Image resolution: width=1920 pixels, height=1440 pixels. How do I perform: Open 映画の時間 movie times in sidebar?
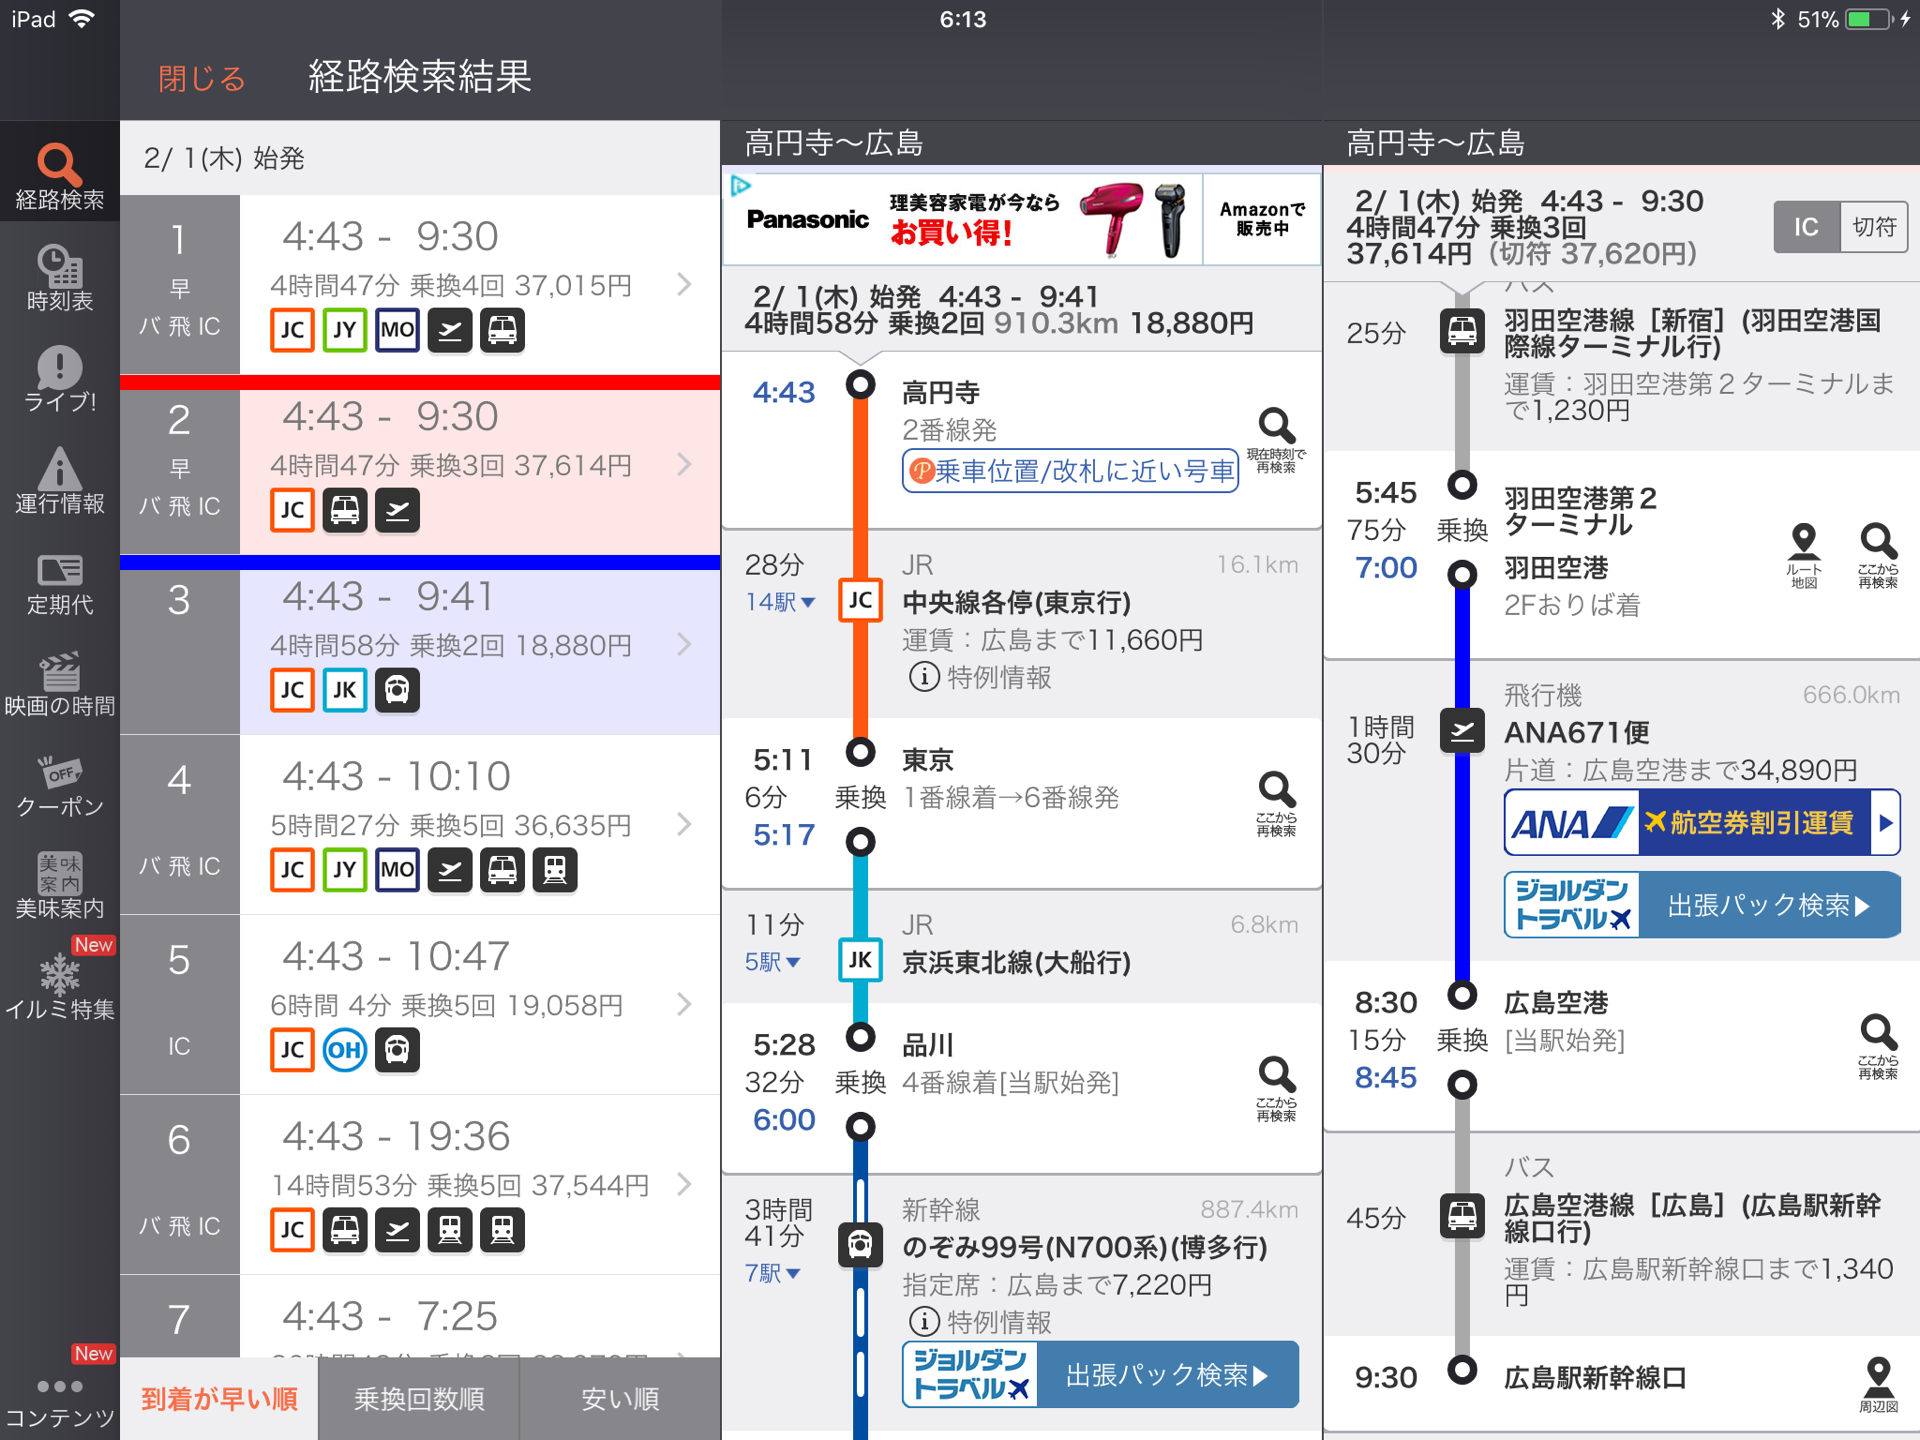(x=59, y=683)
